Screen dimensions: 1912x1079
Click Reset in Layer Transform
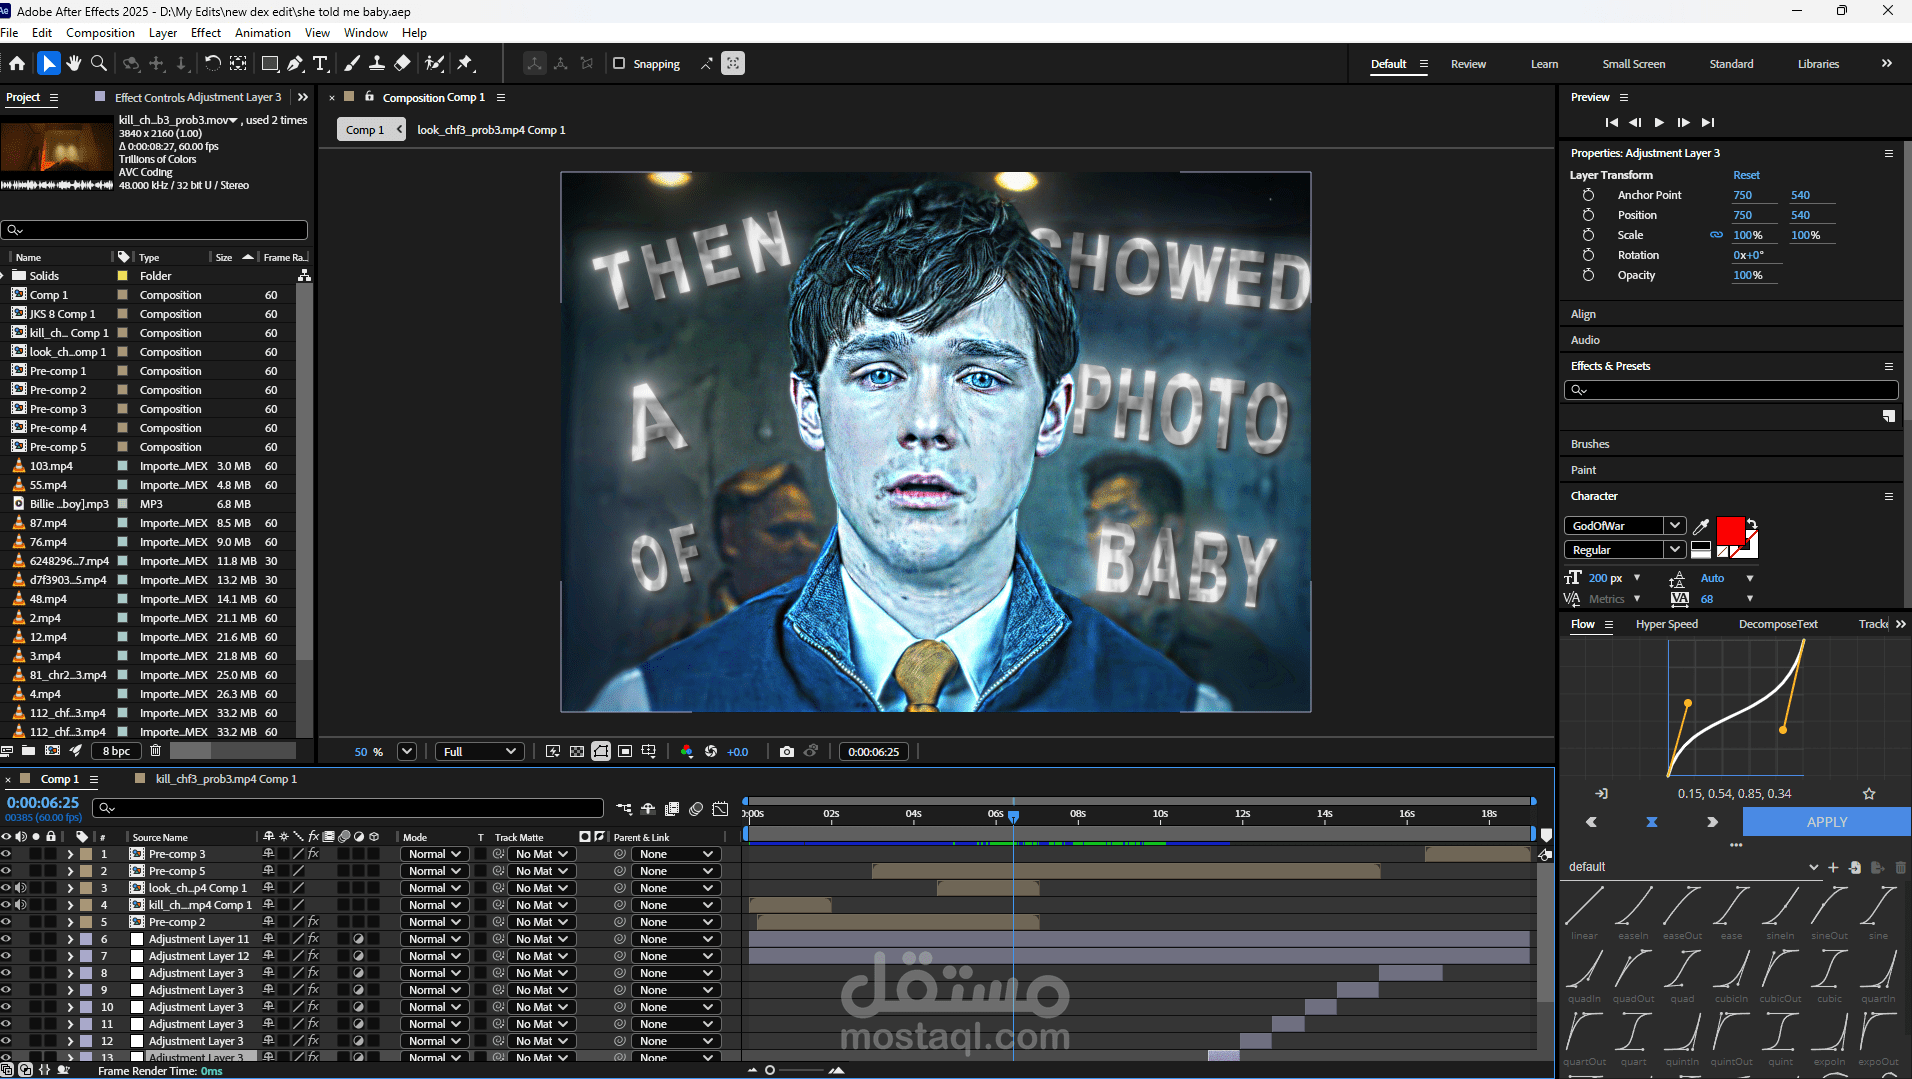[1746, 175]
